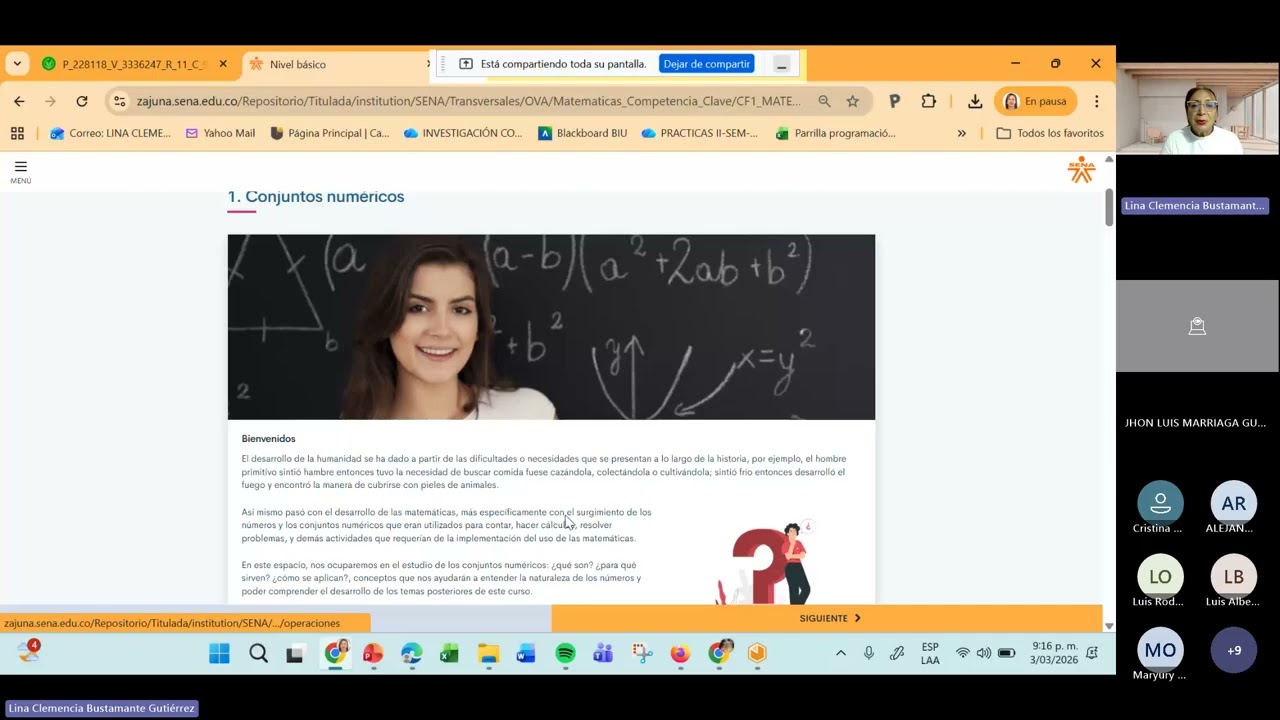
Task: Select Cristina participant avatar
Action: [1160, 503]
